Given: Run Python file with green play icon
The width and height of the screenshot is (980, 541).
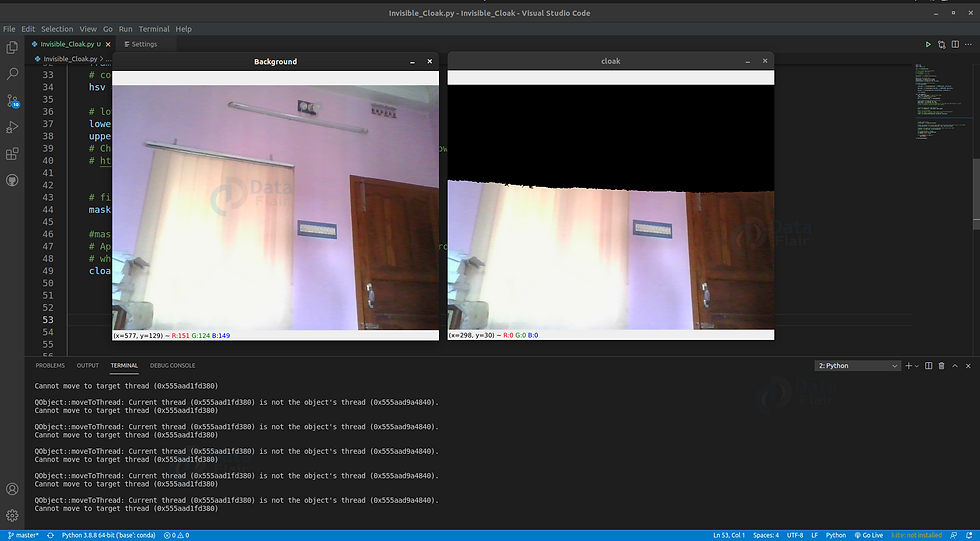Looking at the screenshot, I should coord(928,44).
